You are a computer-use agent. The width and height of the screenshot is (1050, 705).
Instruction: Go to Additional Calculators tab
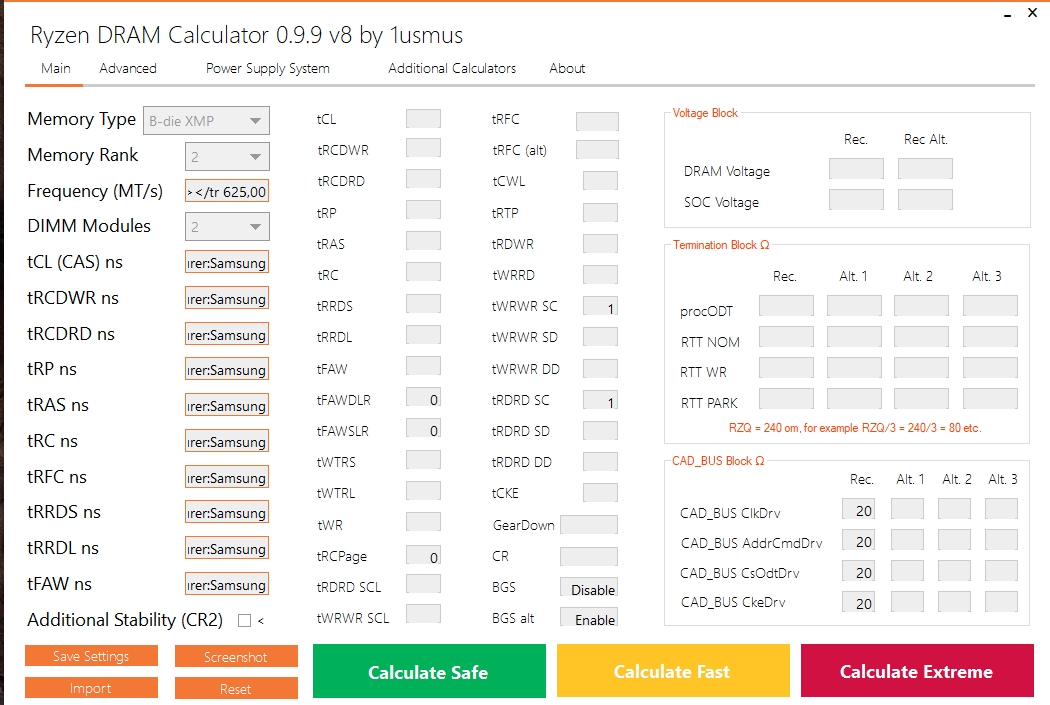pos(452,68)
